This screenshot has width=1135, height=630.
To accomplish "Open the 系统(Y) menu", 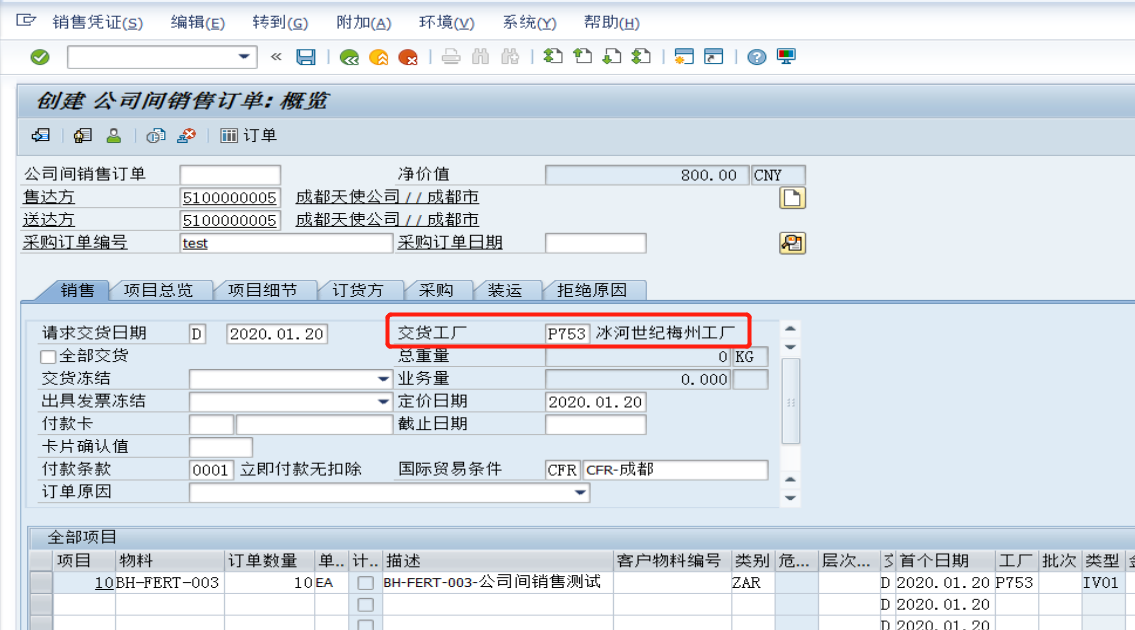I will (x=529, y=22).
